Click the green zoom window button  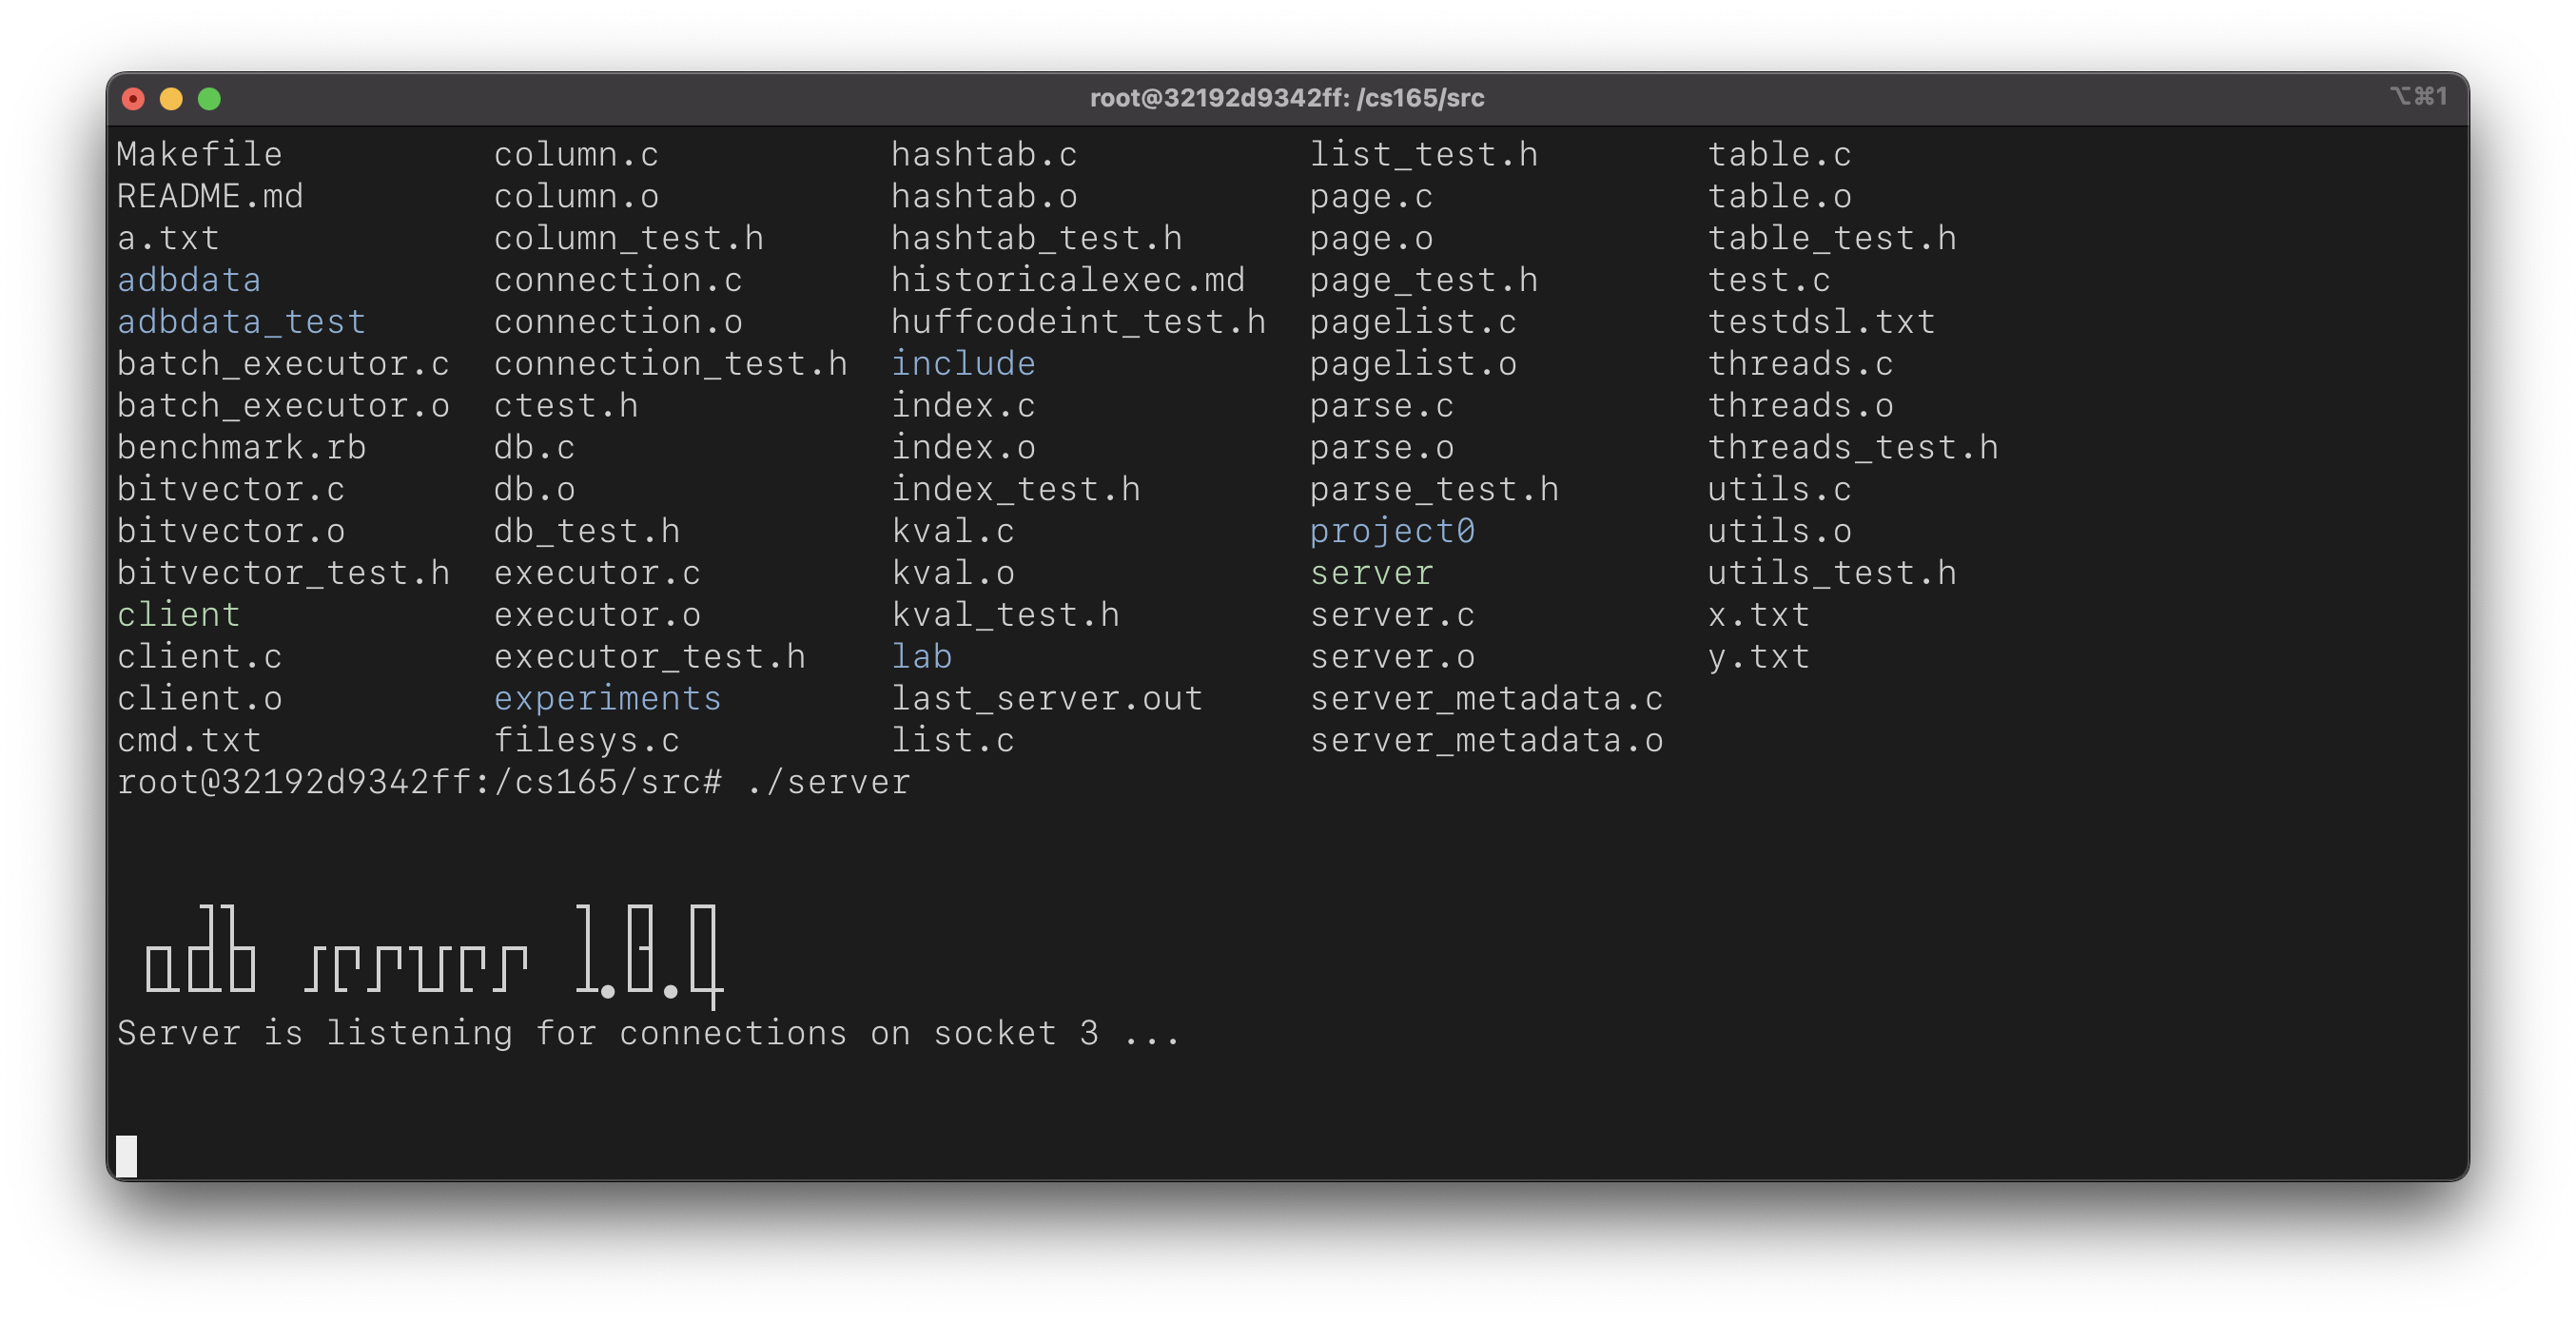pos(209,98)
